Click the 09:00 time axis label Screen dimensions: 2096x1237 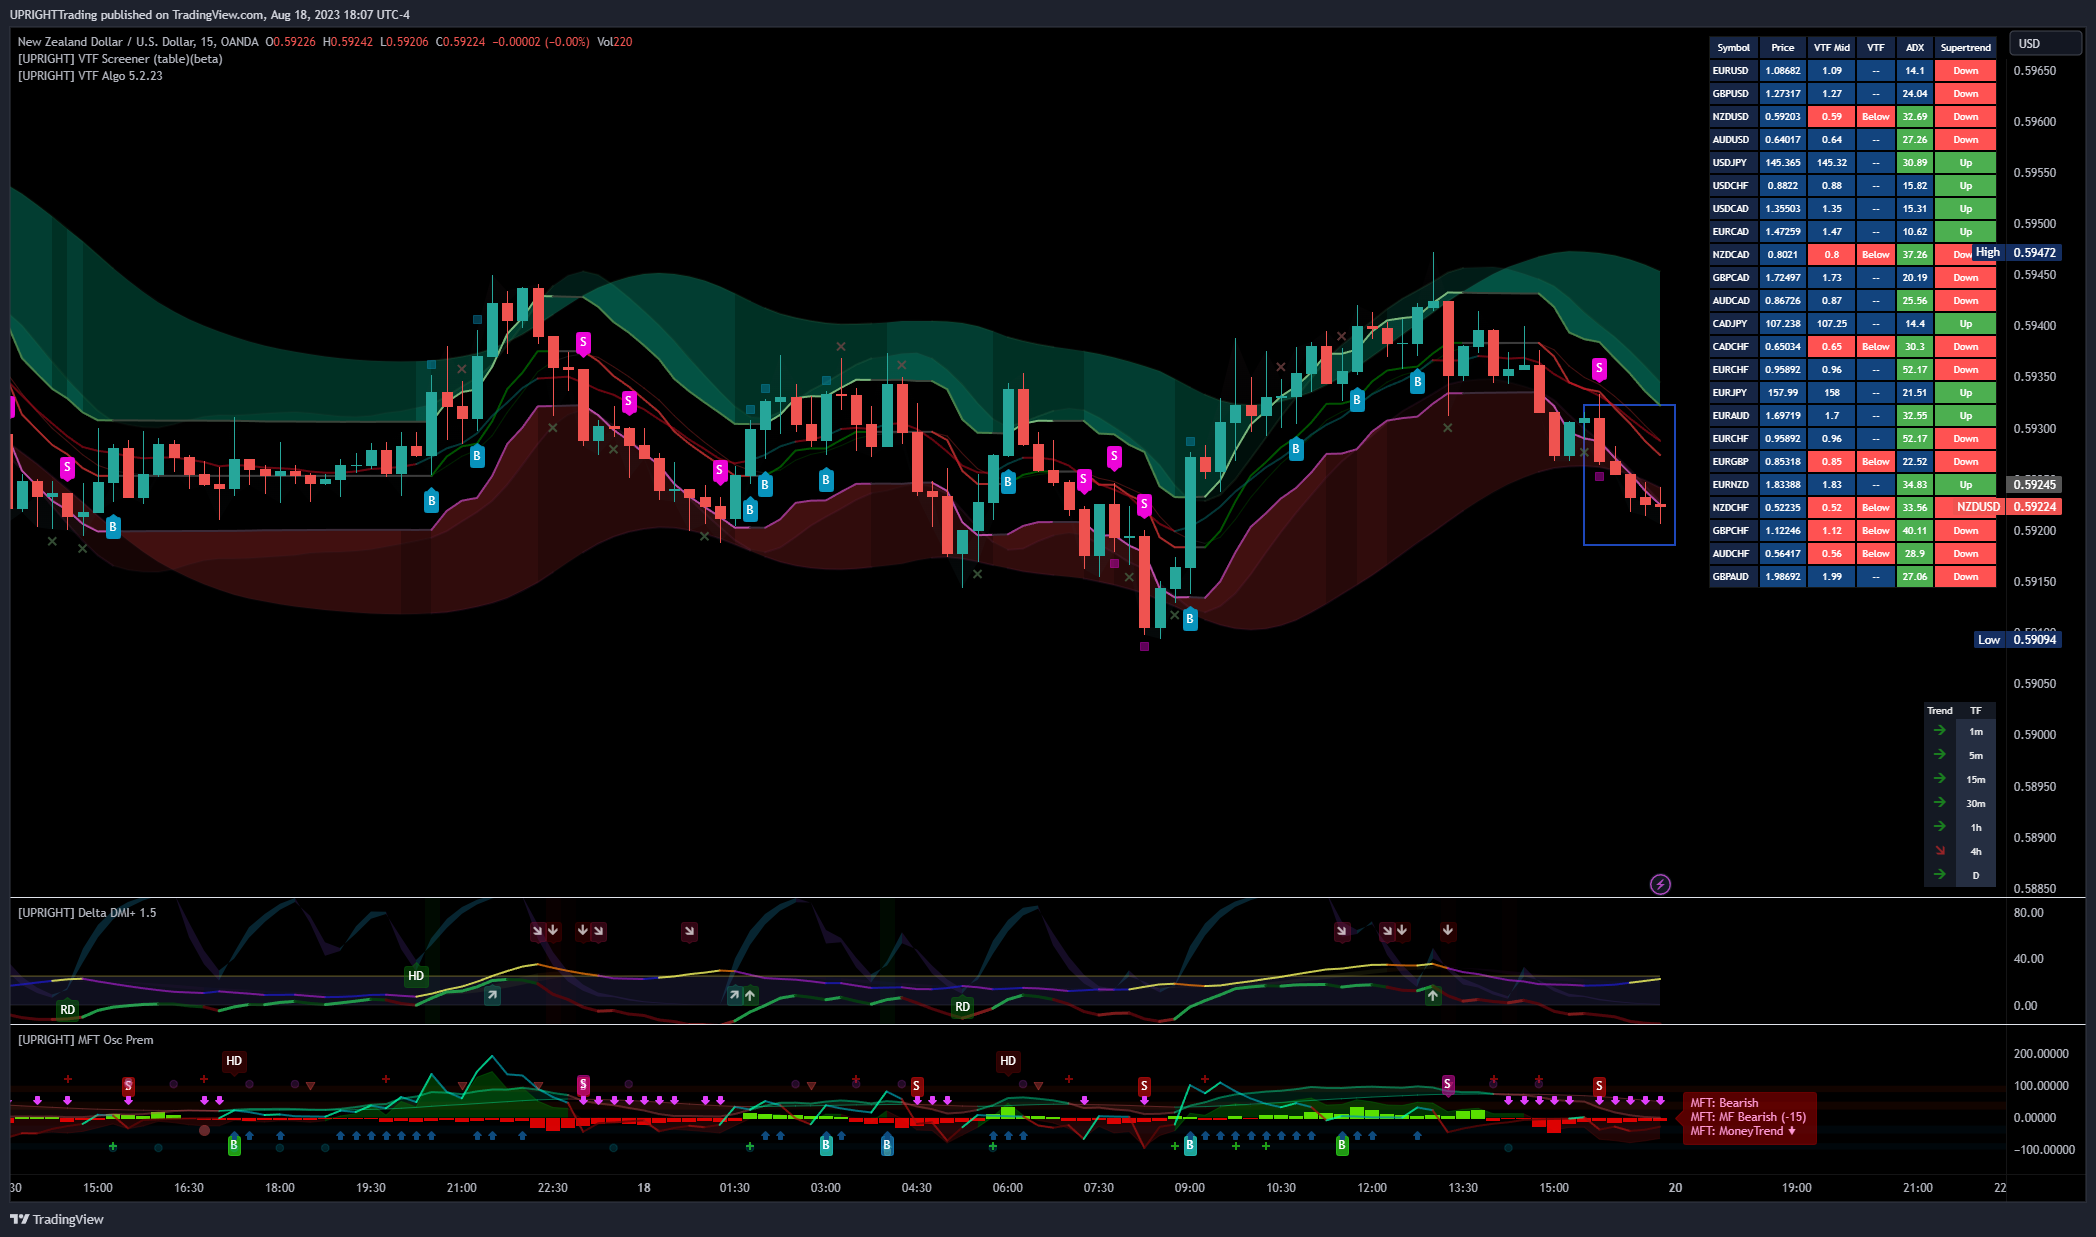tap(1189, 1188)
